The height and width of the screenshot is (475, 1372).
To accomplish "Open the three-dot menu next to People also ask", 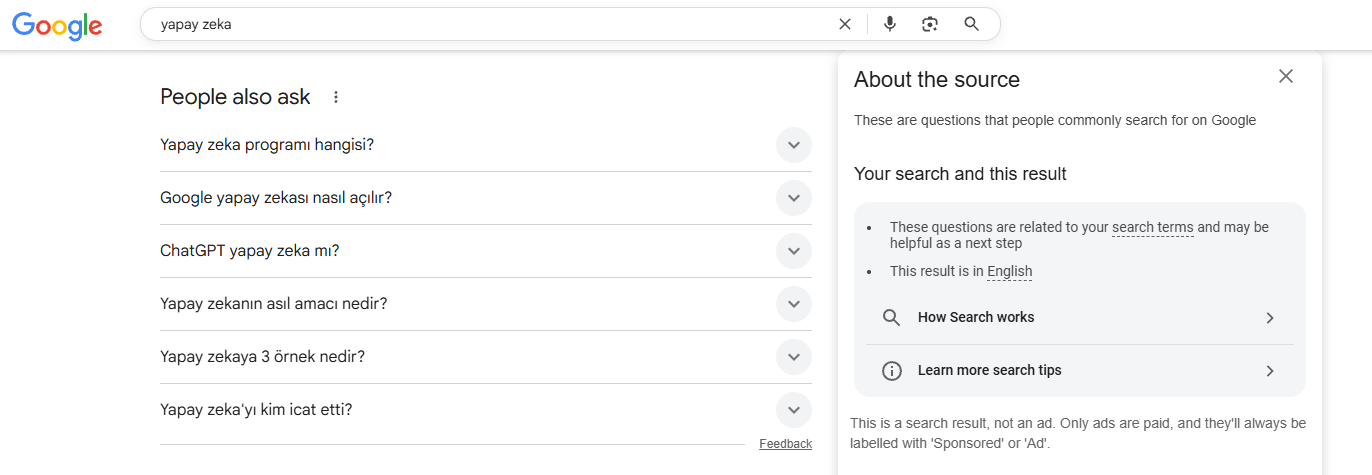I will (x=336, y=97).
